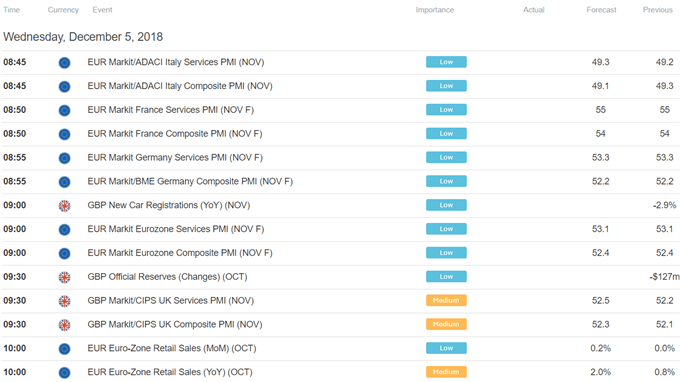Click UK flag icon for New Car Registrations

64,206
